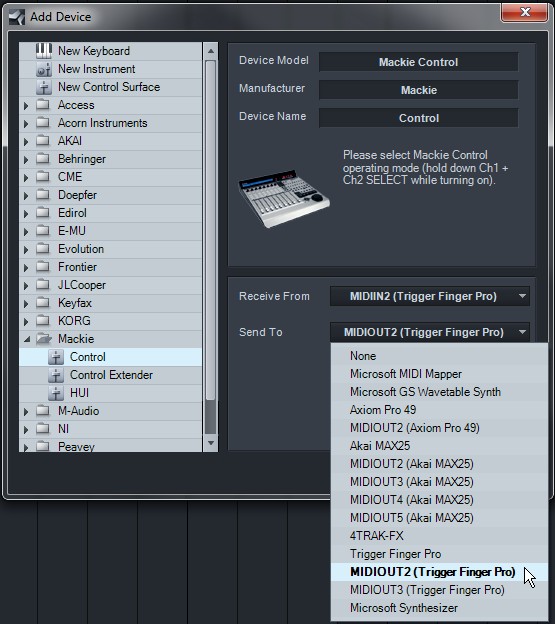The width and height of the screenshot is (555, 624).
Task: Click the Device Model field
Action: 419,62
